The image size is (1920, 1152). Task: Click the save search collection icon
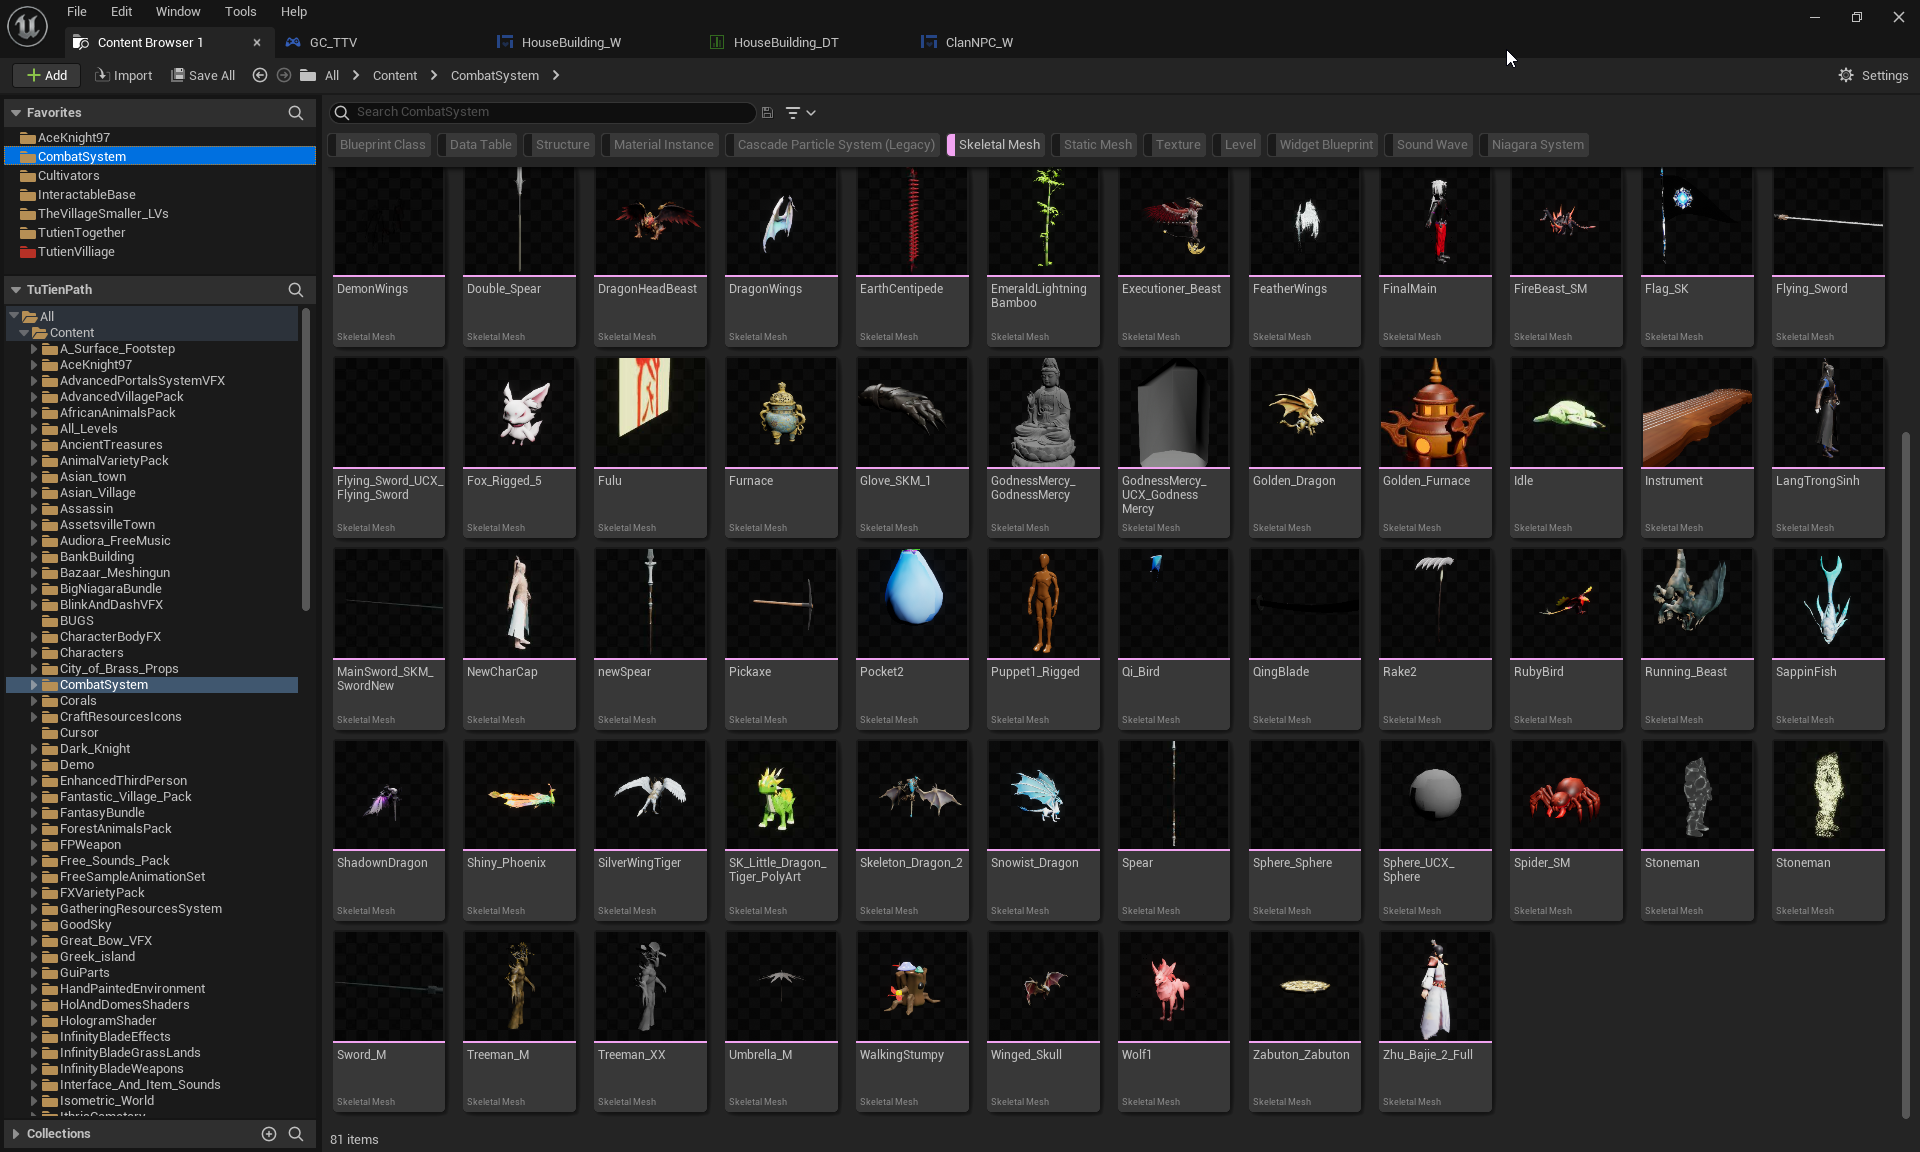767,113
